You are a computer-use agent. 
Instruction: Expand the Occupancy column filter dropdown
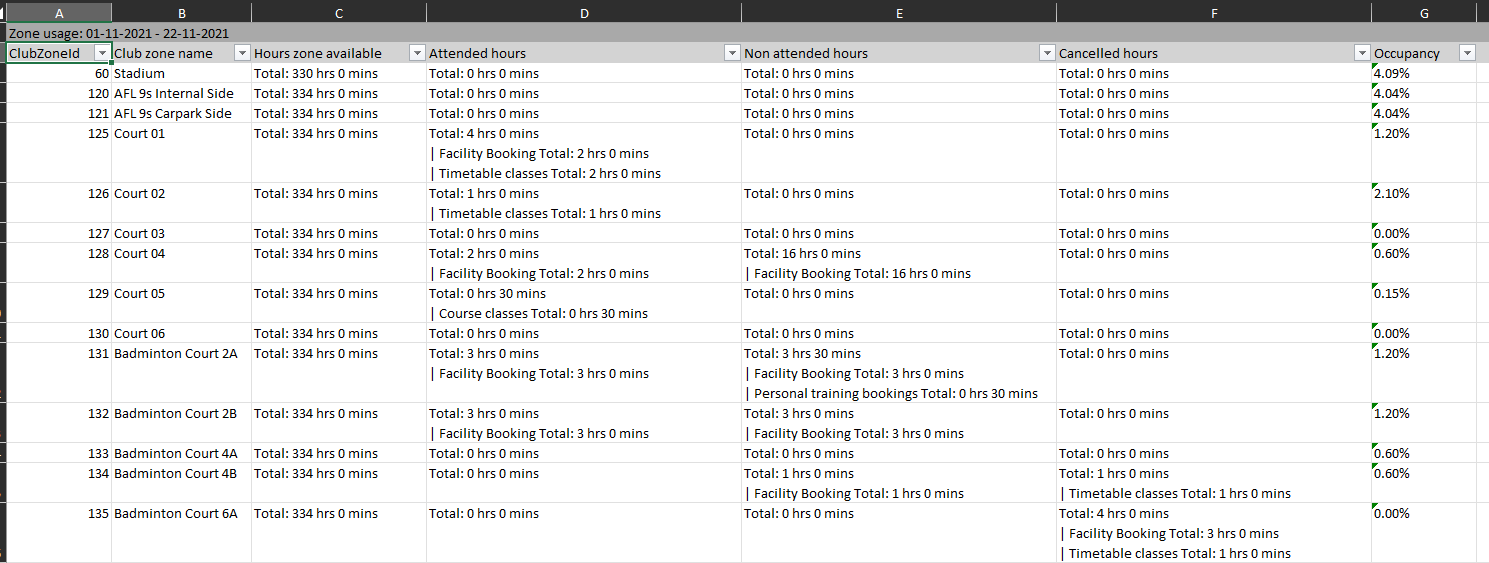click(x=1466, y=53)
